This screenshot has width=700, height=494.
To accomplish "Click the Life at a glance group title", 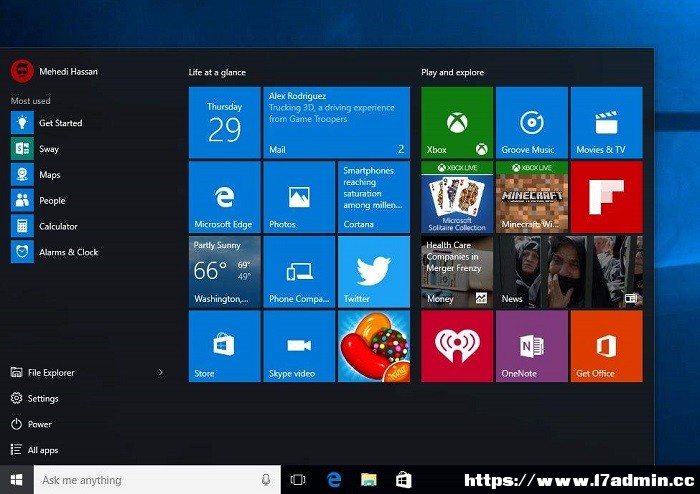I will tap(217, 72).
